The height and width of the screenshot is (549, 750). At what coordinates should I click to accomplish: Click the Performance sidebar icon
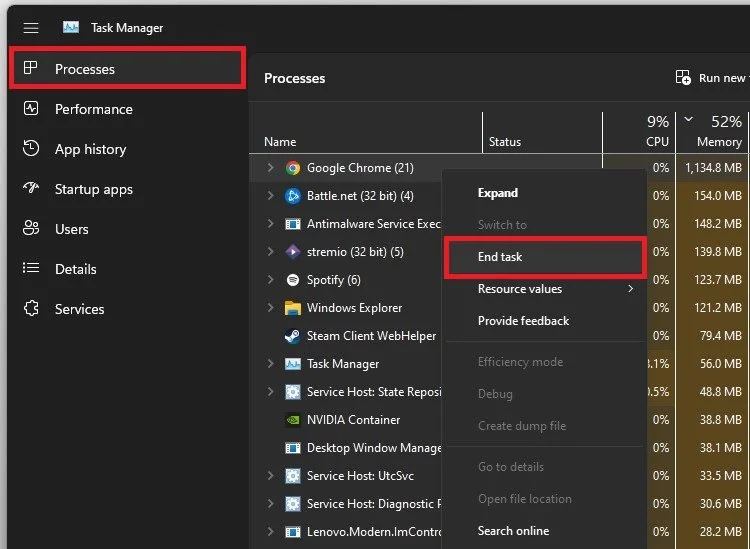click(31, 109)
